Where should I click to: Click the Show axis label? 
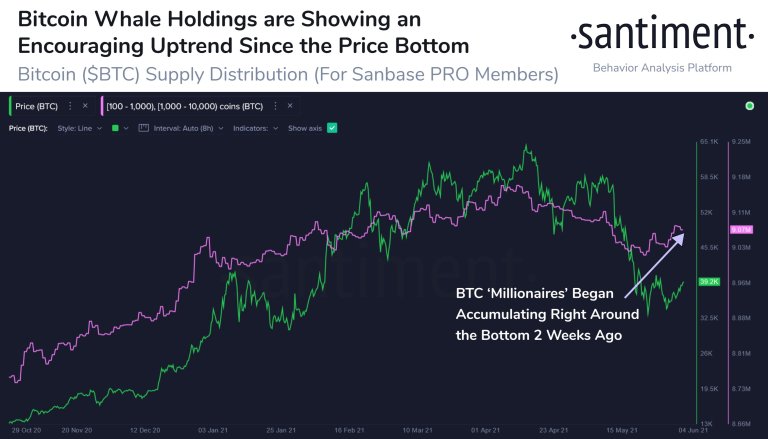tap(305, 128)
